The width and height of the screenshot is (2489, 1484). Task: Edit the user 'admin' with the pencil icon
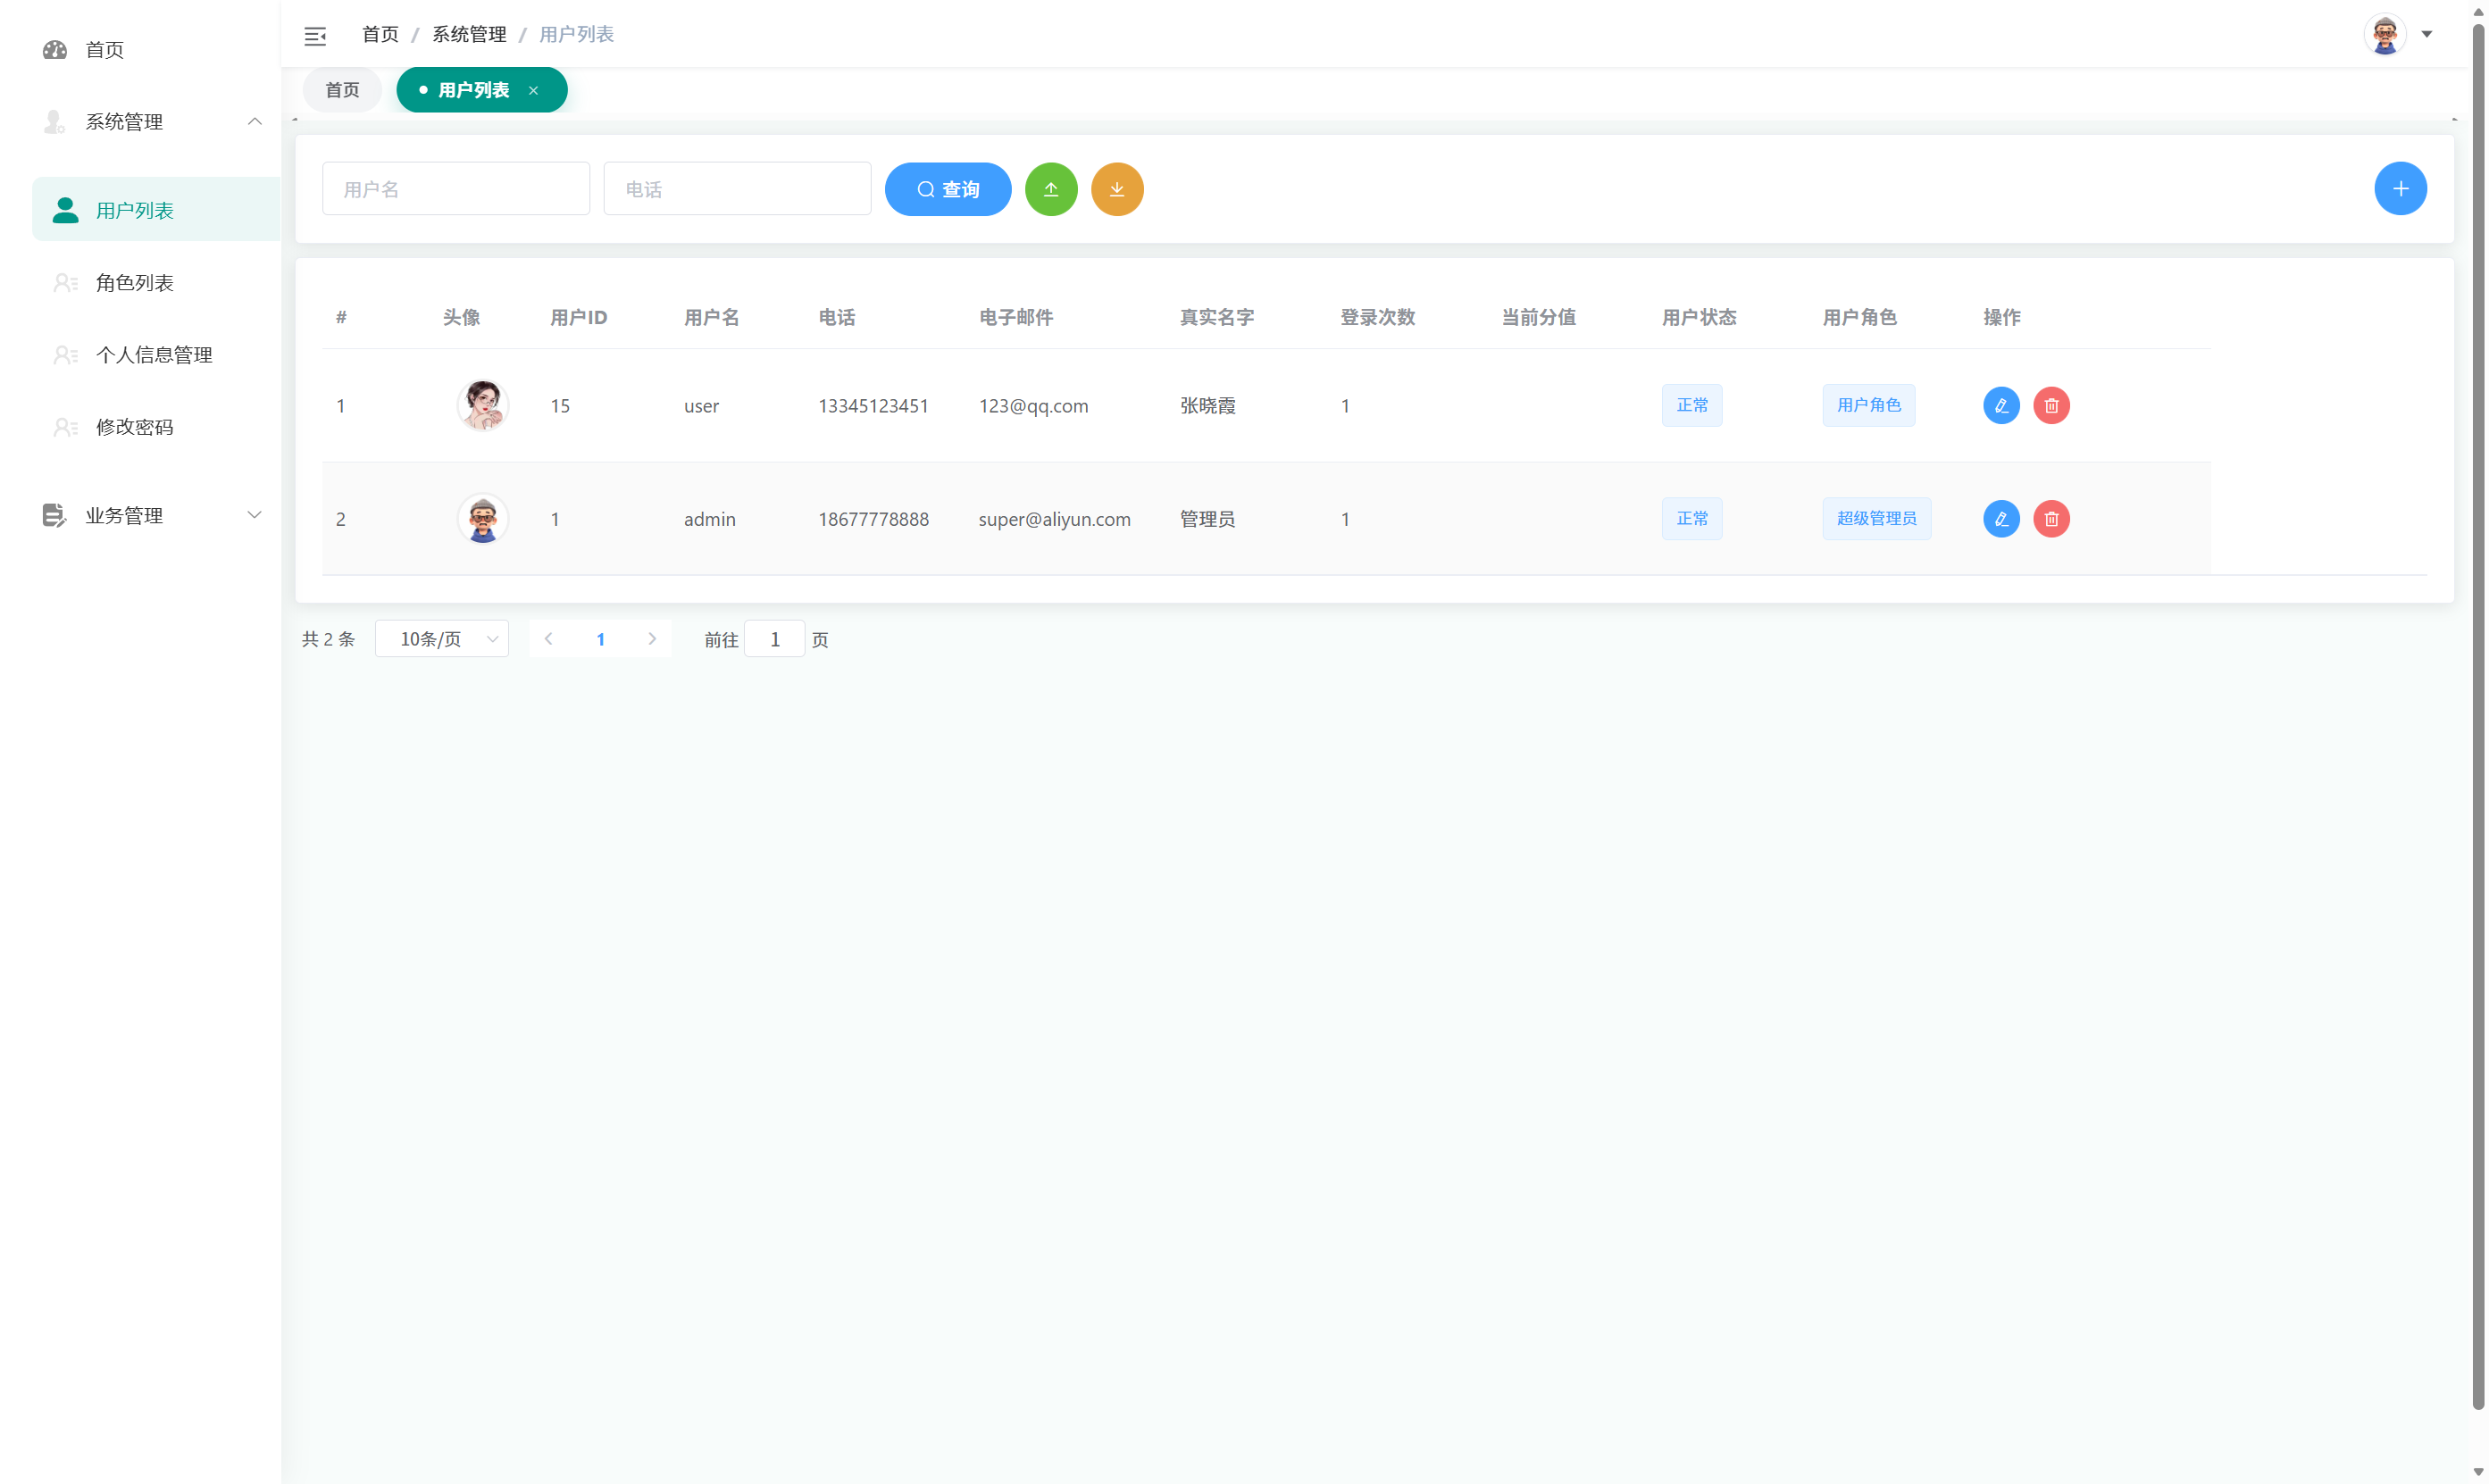2001,519
